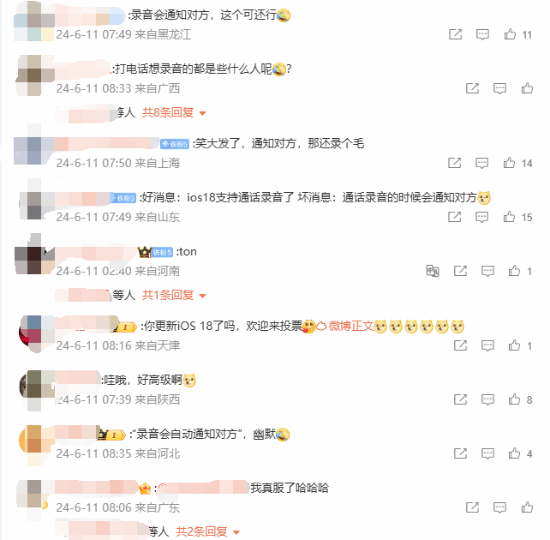Share the 河北 comment about 录音会自动通知对方
550x540 pixels.
[x=460, y=453]
